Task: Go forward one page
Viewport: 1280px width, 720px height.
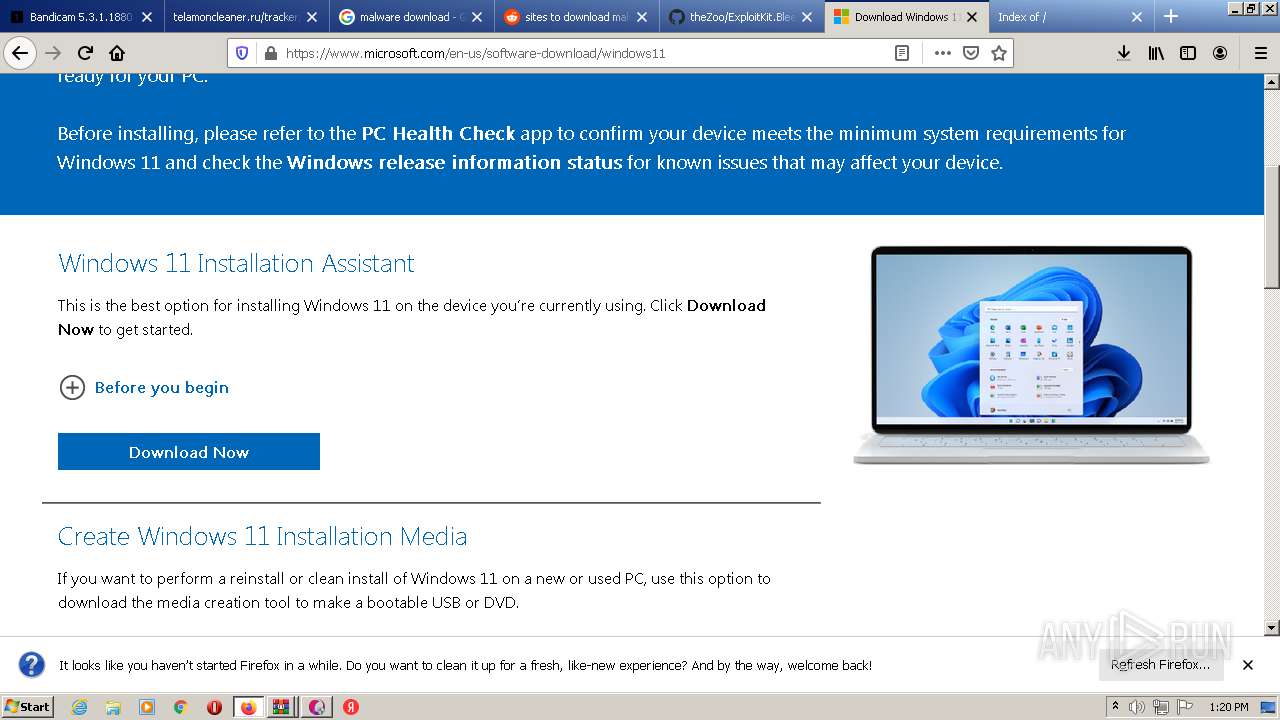Action: pyautogui.click(x=53, y=53)
